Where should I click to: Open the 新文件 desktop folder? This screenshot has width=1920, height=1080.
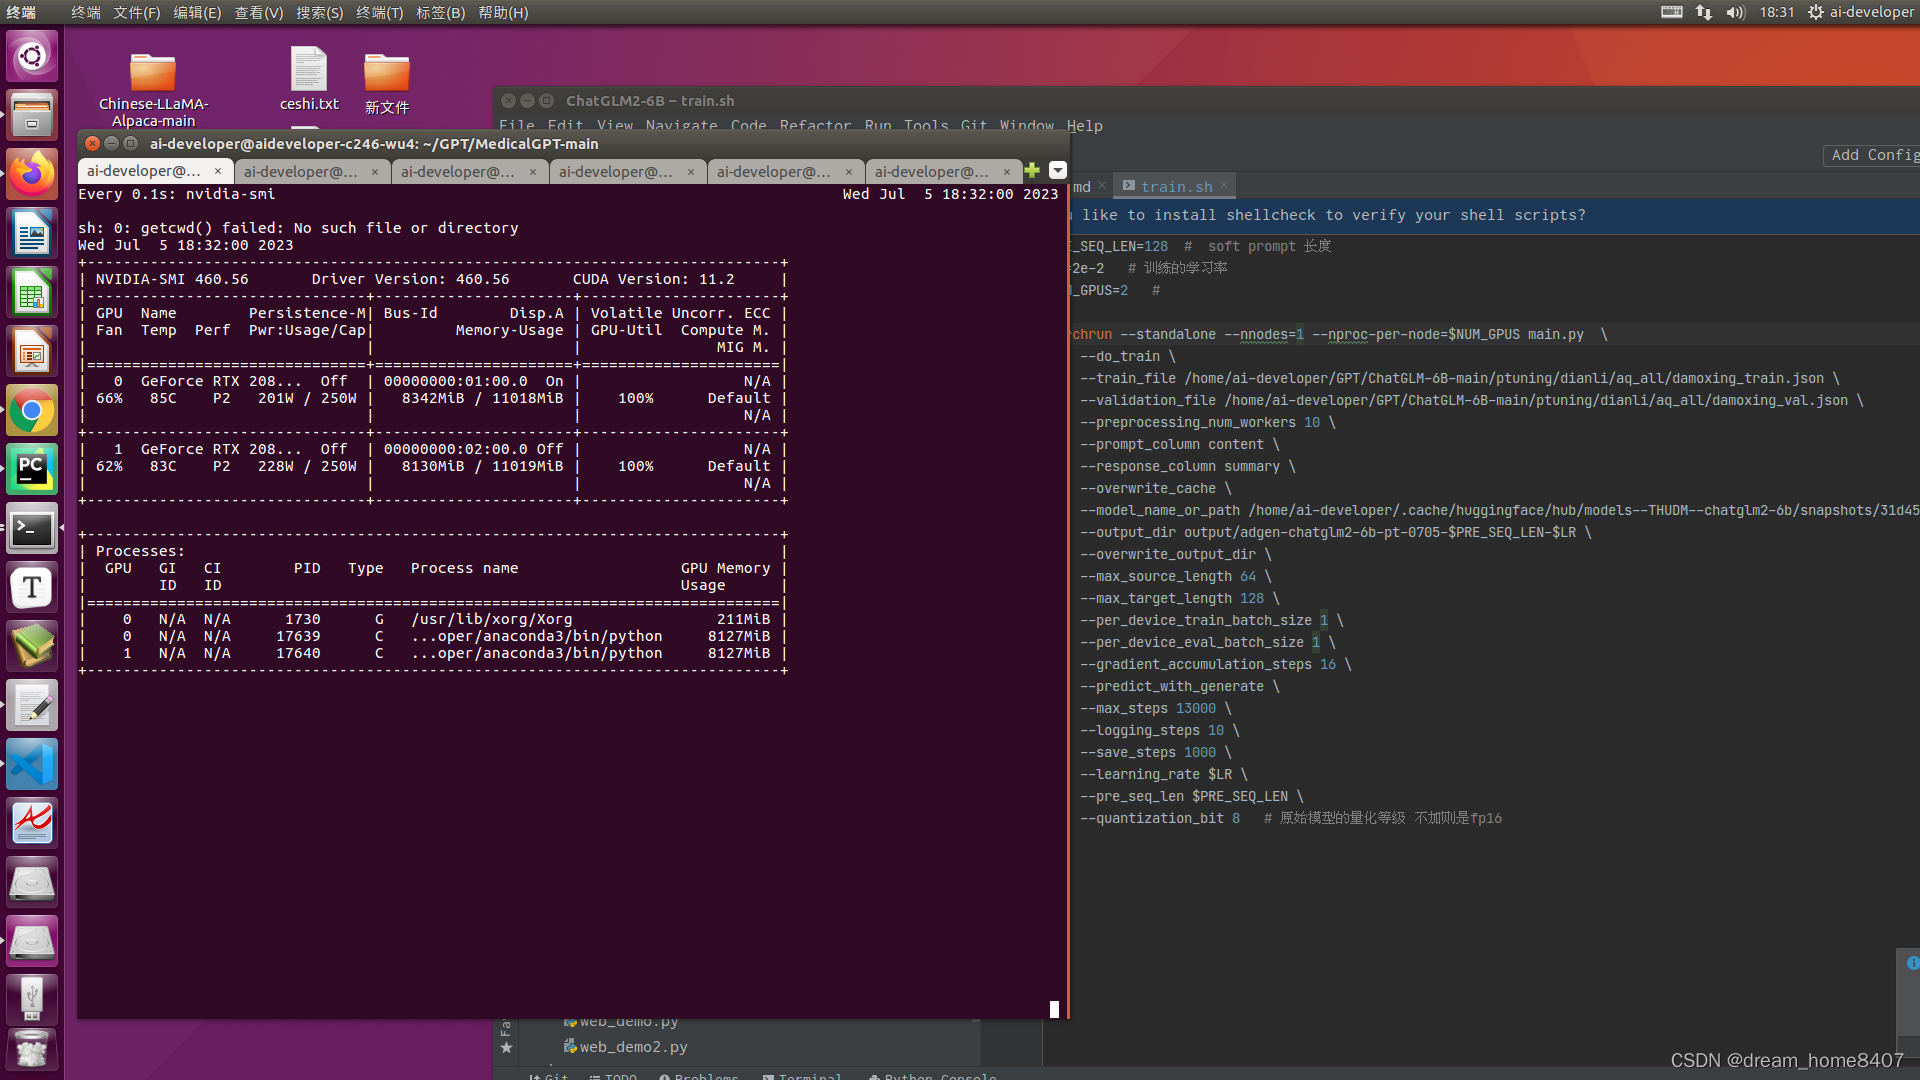tap(387, 83)
